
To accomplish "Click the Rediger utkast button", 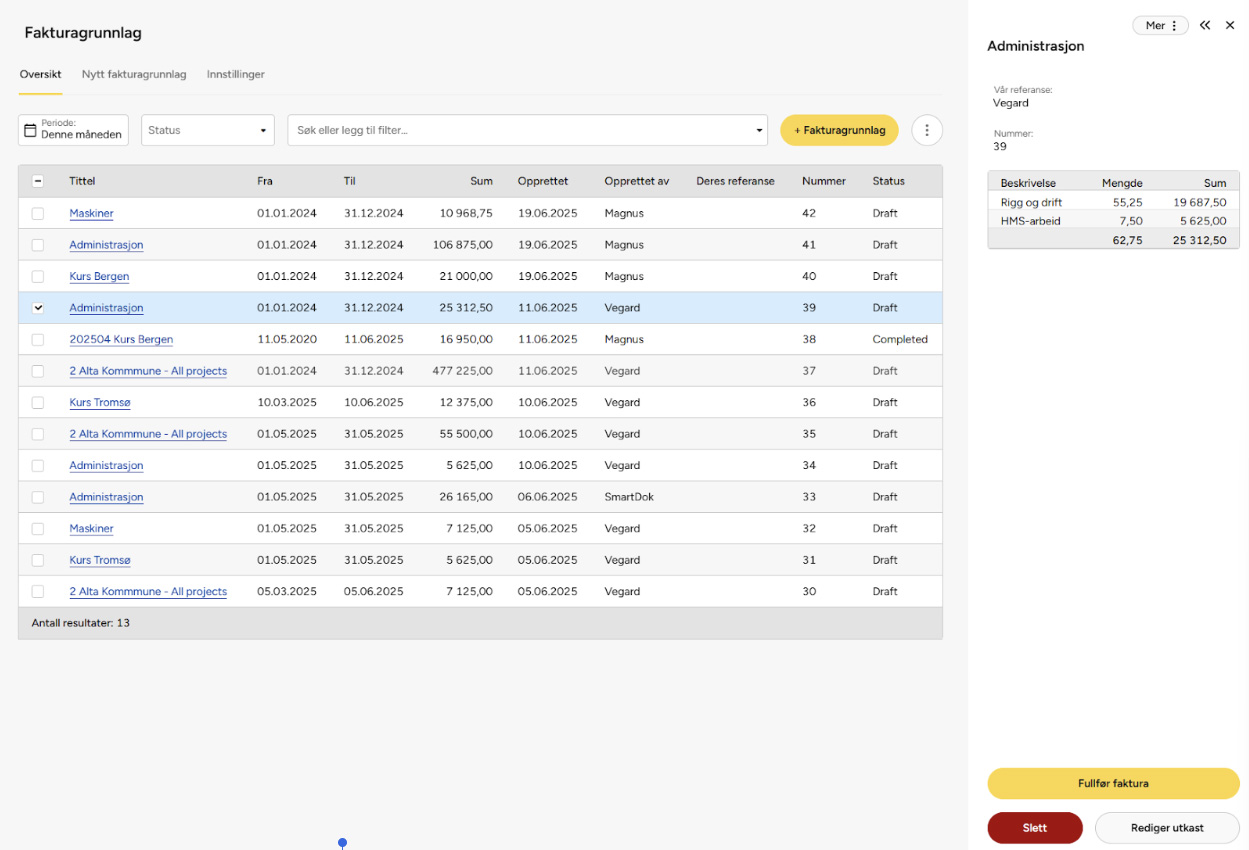I will [1167, 828].
